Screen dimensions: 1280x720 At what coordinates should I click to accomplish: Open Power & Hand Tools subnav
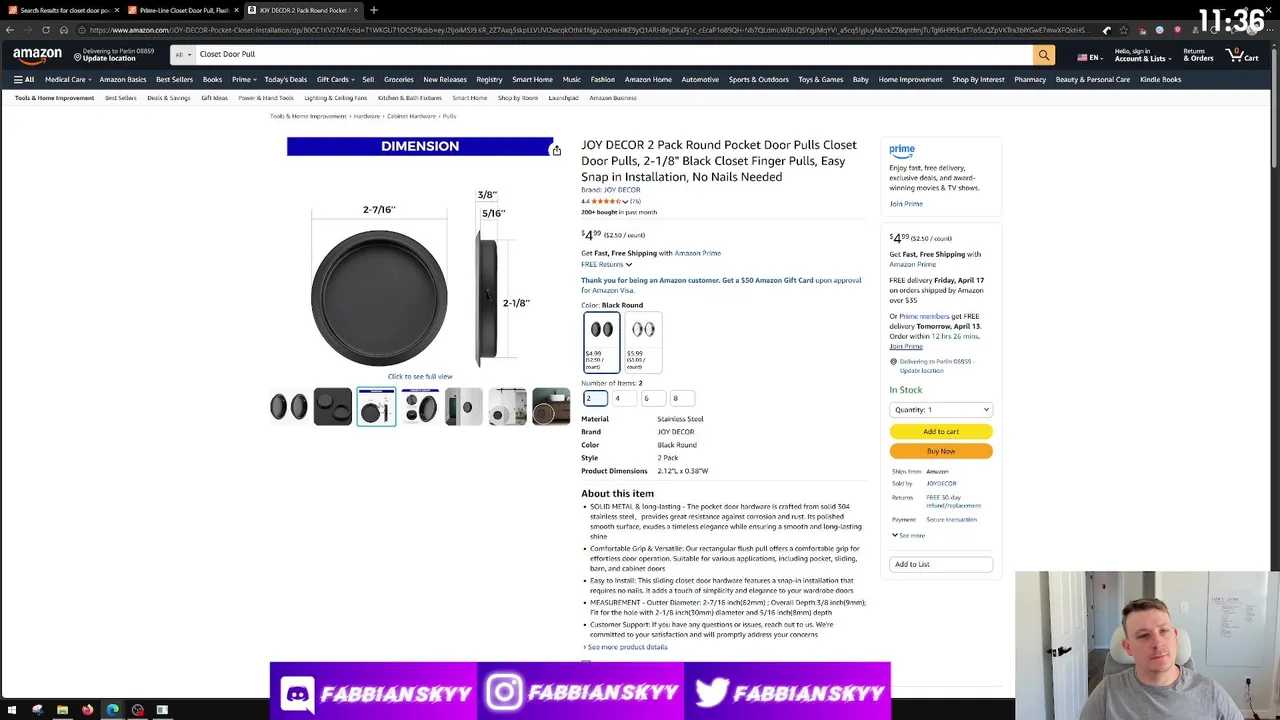(x=266, y=98)
